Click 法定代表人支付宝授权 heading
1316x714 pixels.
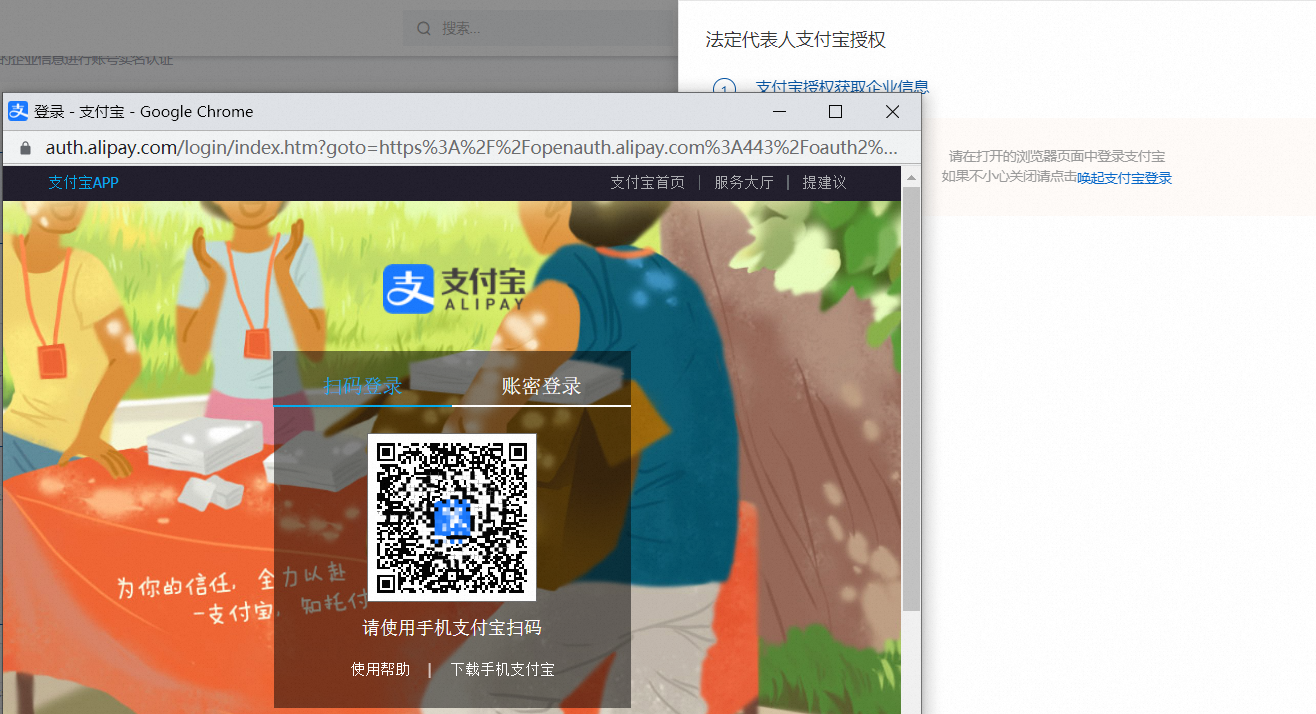pos(796,40)
